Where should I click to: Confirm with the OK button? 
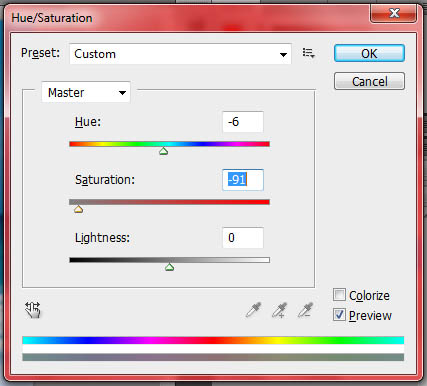point(369,53)
